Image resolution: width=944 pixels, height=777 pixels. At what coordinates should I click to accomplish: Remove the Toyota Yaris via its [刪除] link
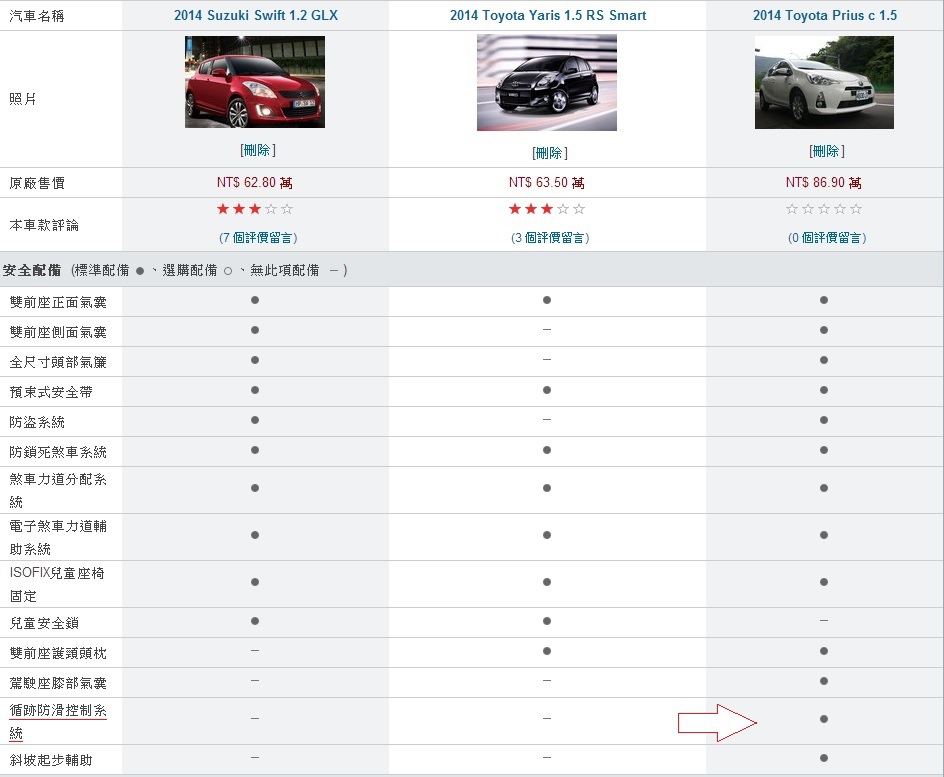pyautogui.click(x=550, y=153)
